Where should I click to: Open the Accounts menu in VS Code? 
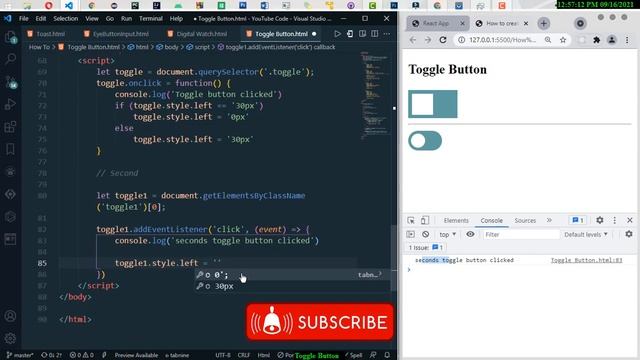pyautogui.click(x=10, y=316)
